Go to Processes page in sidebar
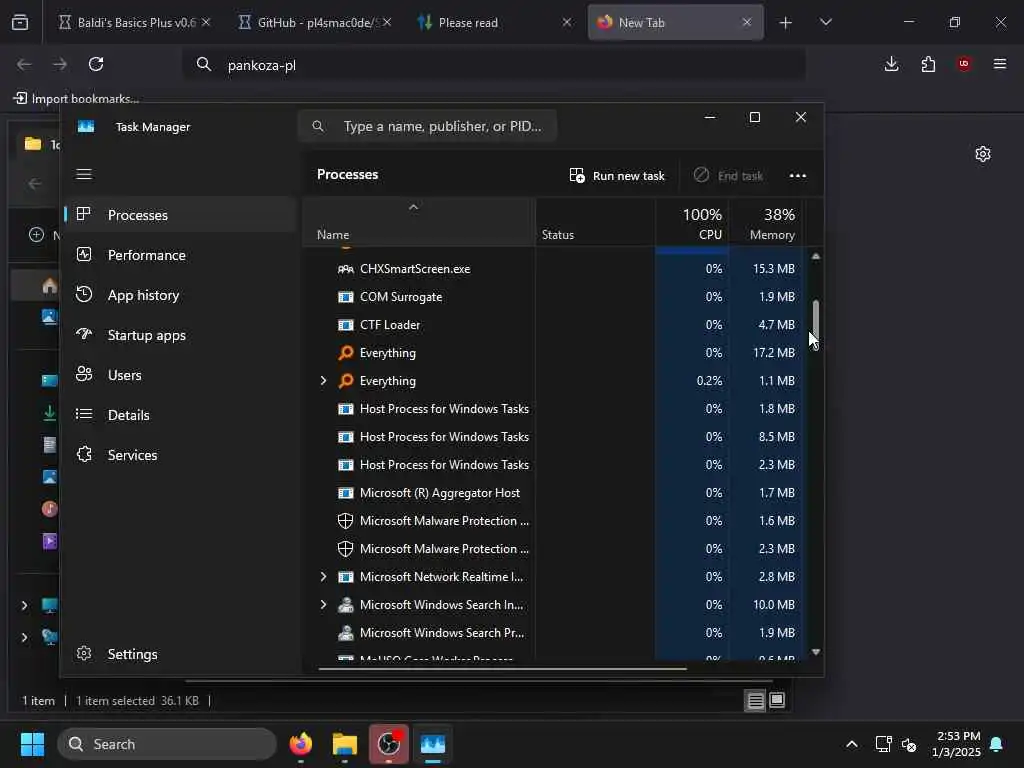 tap(180, 215)
